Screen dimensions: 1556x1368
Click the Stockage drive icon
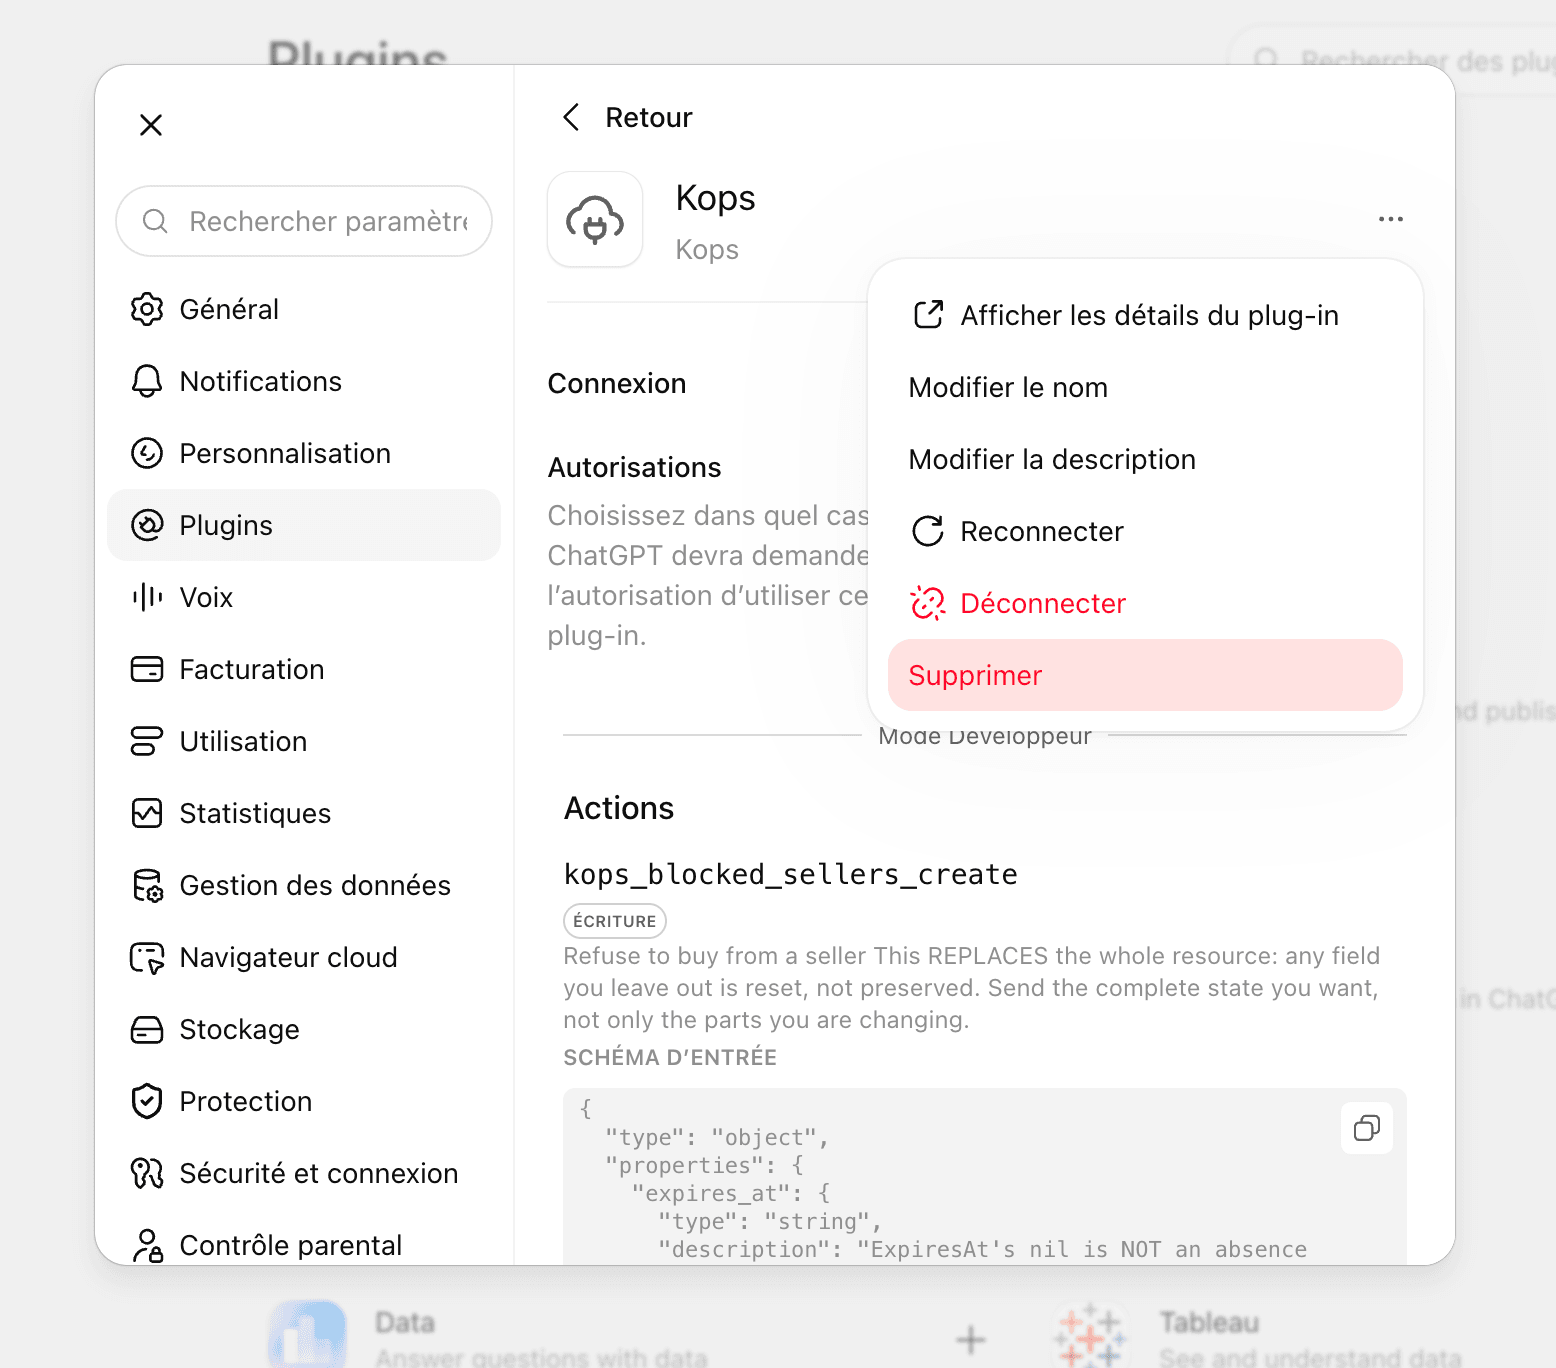pos(147,1029)
